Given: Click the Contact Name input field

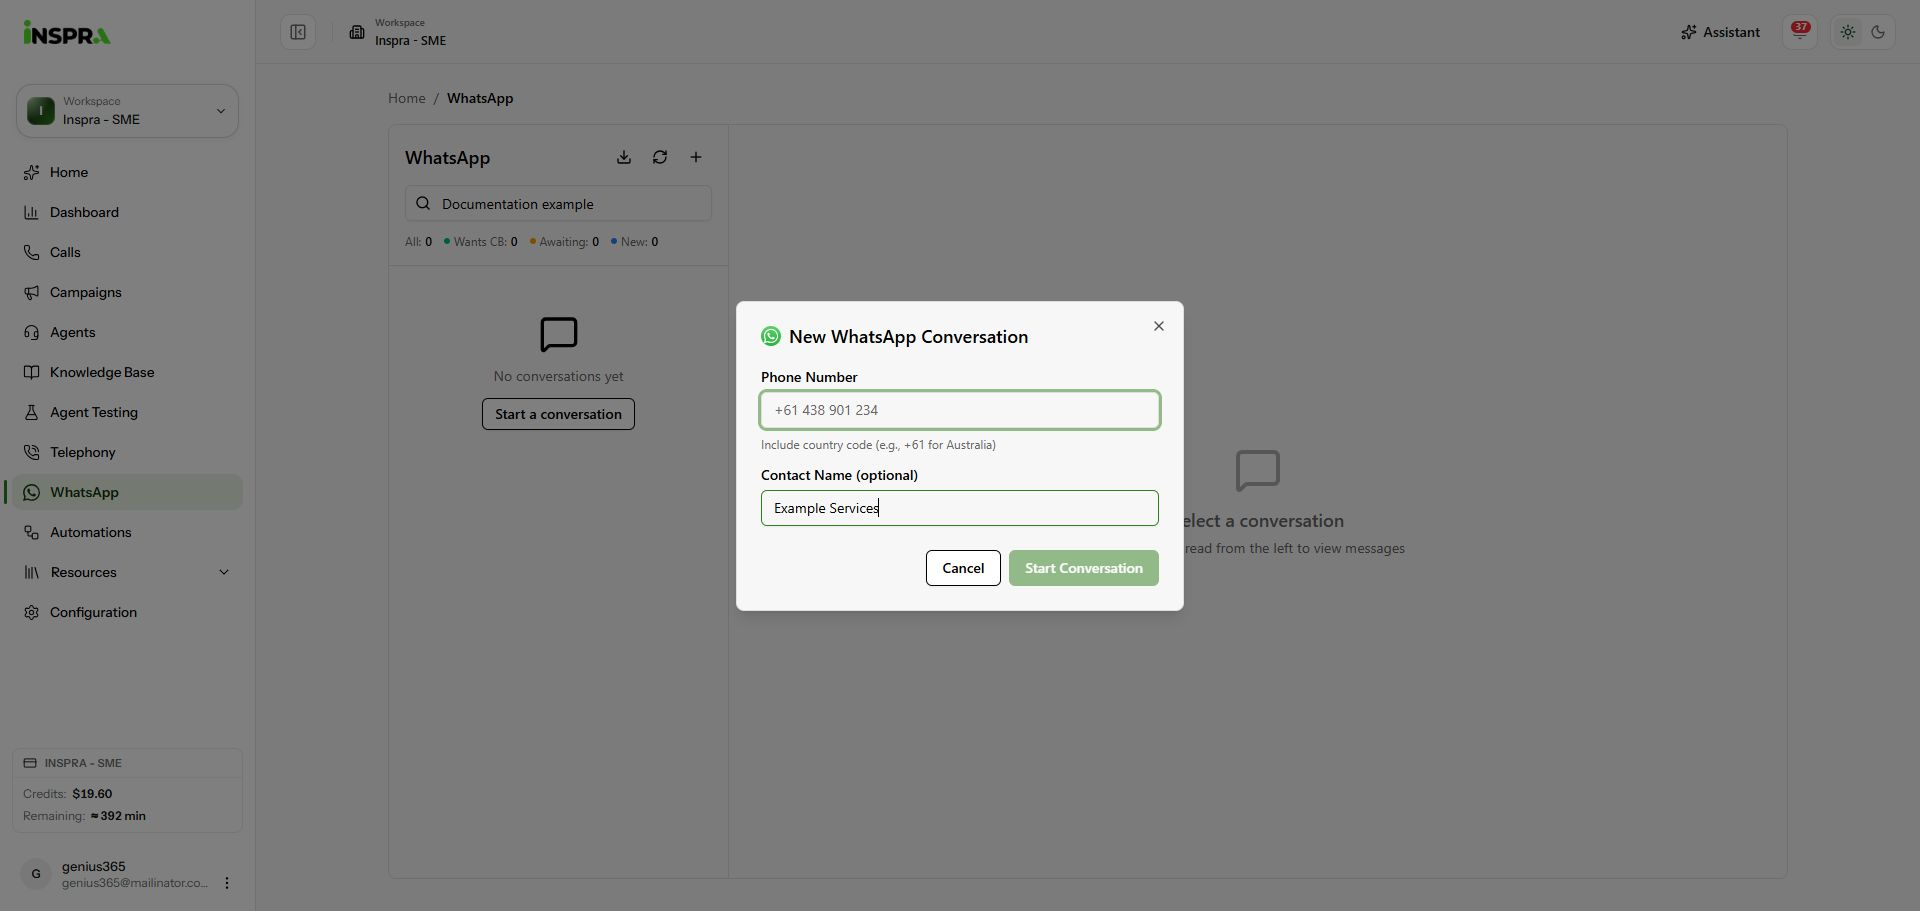Looking at the screenshot, I should (x=960, y=508).
